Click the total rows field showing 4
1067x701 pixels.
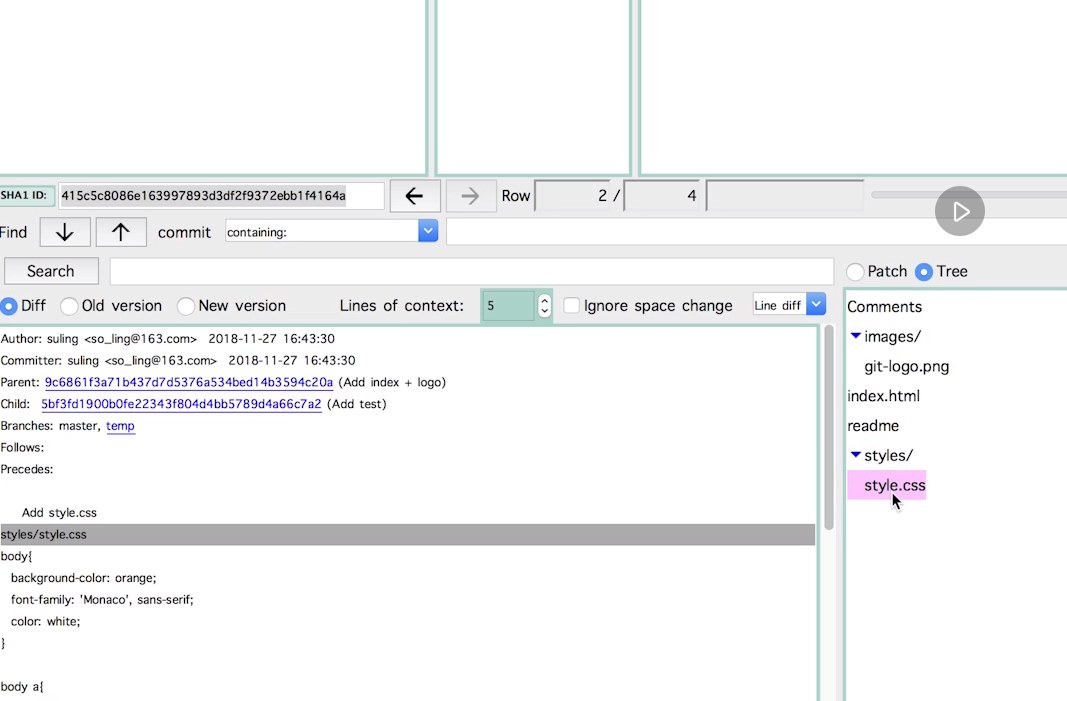[x=663, y=196]
